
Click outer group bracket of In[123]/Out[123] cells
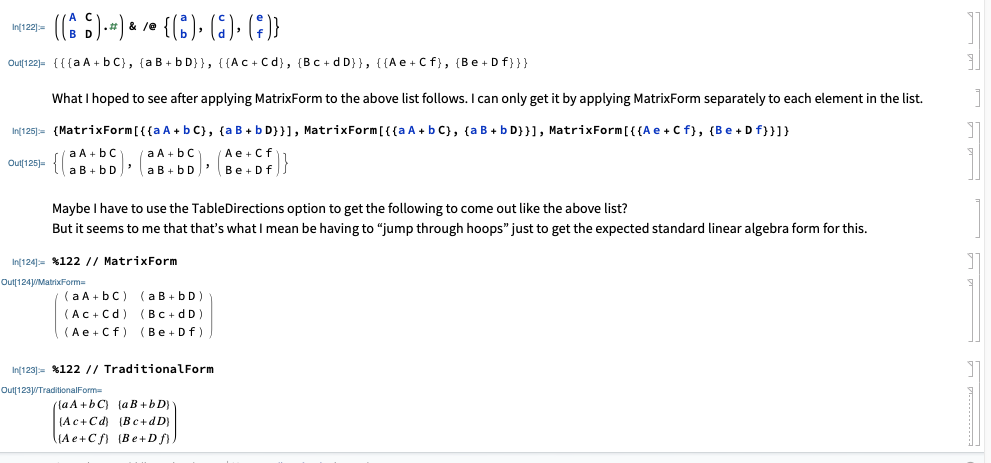[978, 405]
